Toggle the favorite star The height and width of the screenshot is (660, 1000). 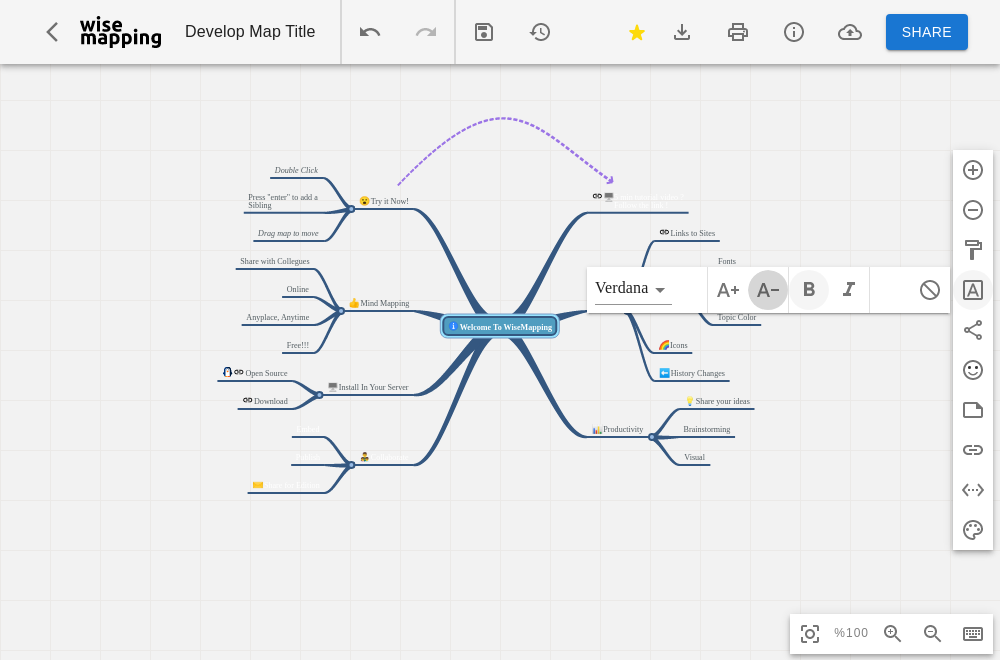click(x=636, y=32)
